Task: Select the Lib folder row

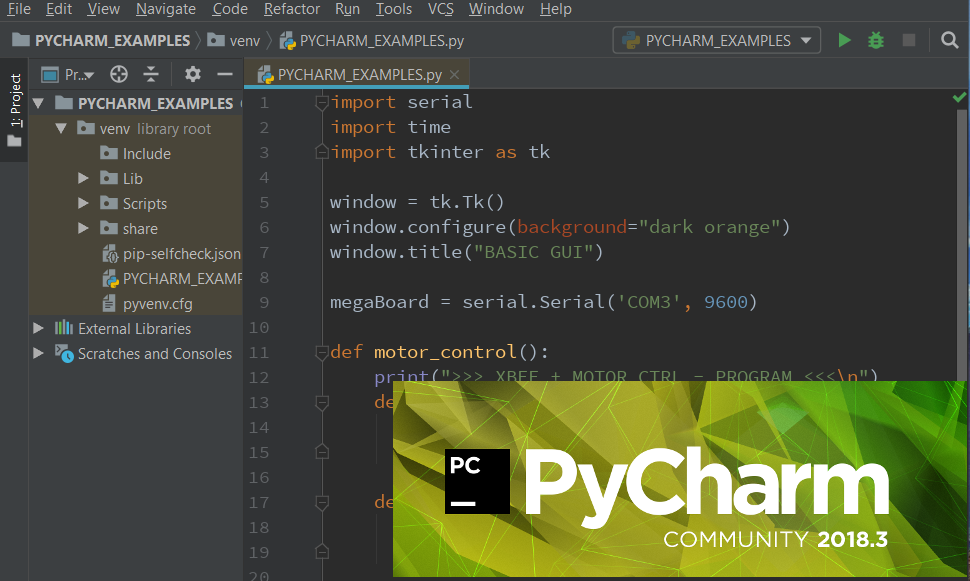Action: click(135, 178)
